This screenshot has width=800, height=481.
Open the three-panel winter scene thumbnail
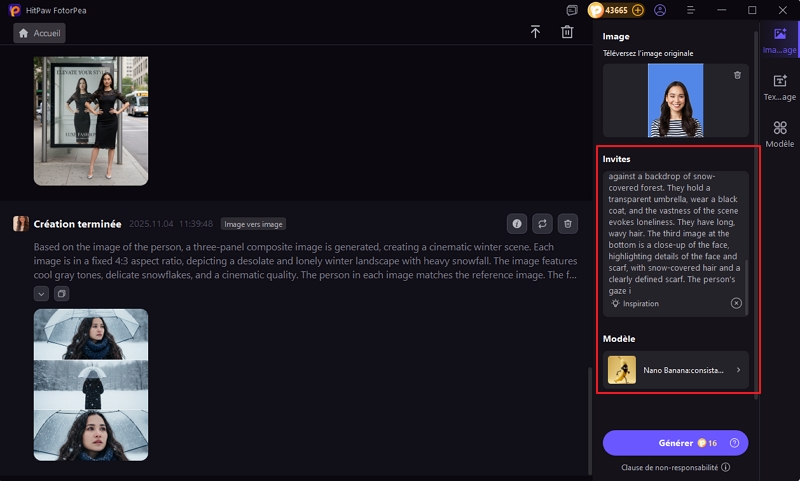coord(91,384)
